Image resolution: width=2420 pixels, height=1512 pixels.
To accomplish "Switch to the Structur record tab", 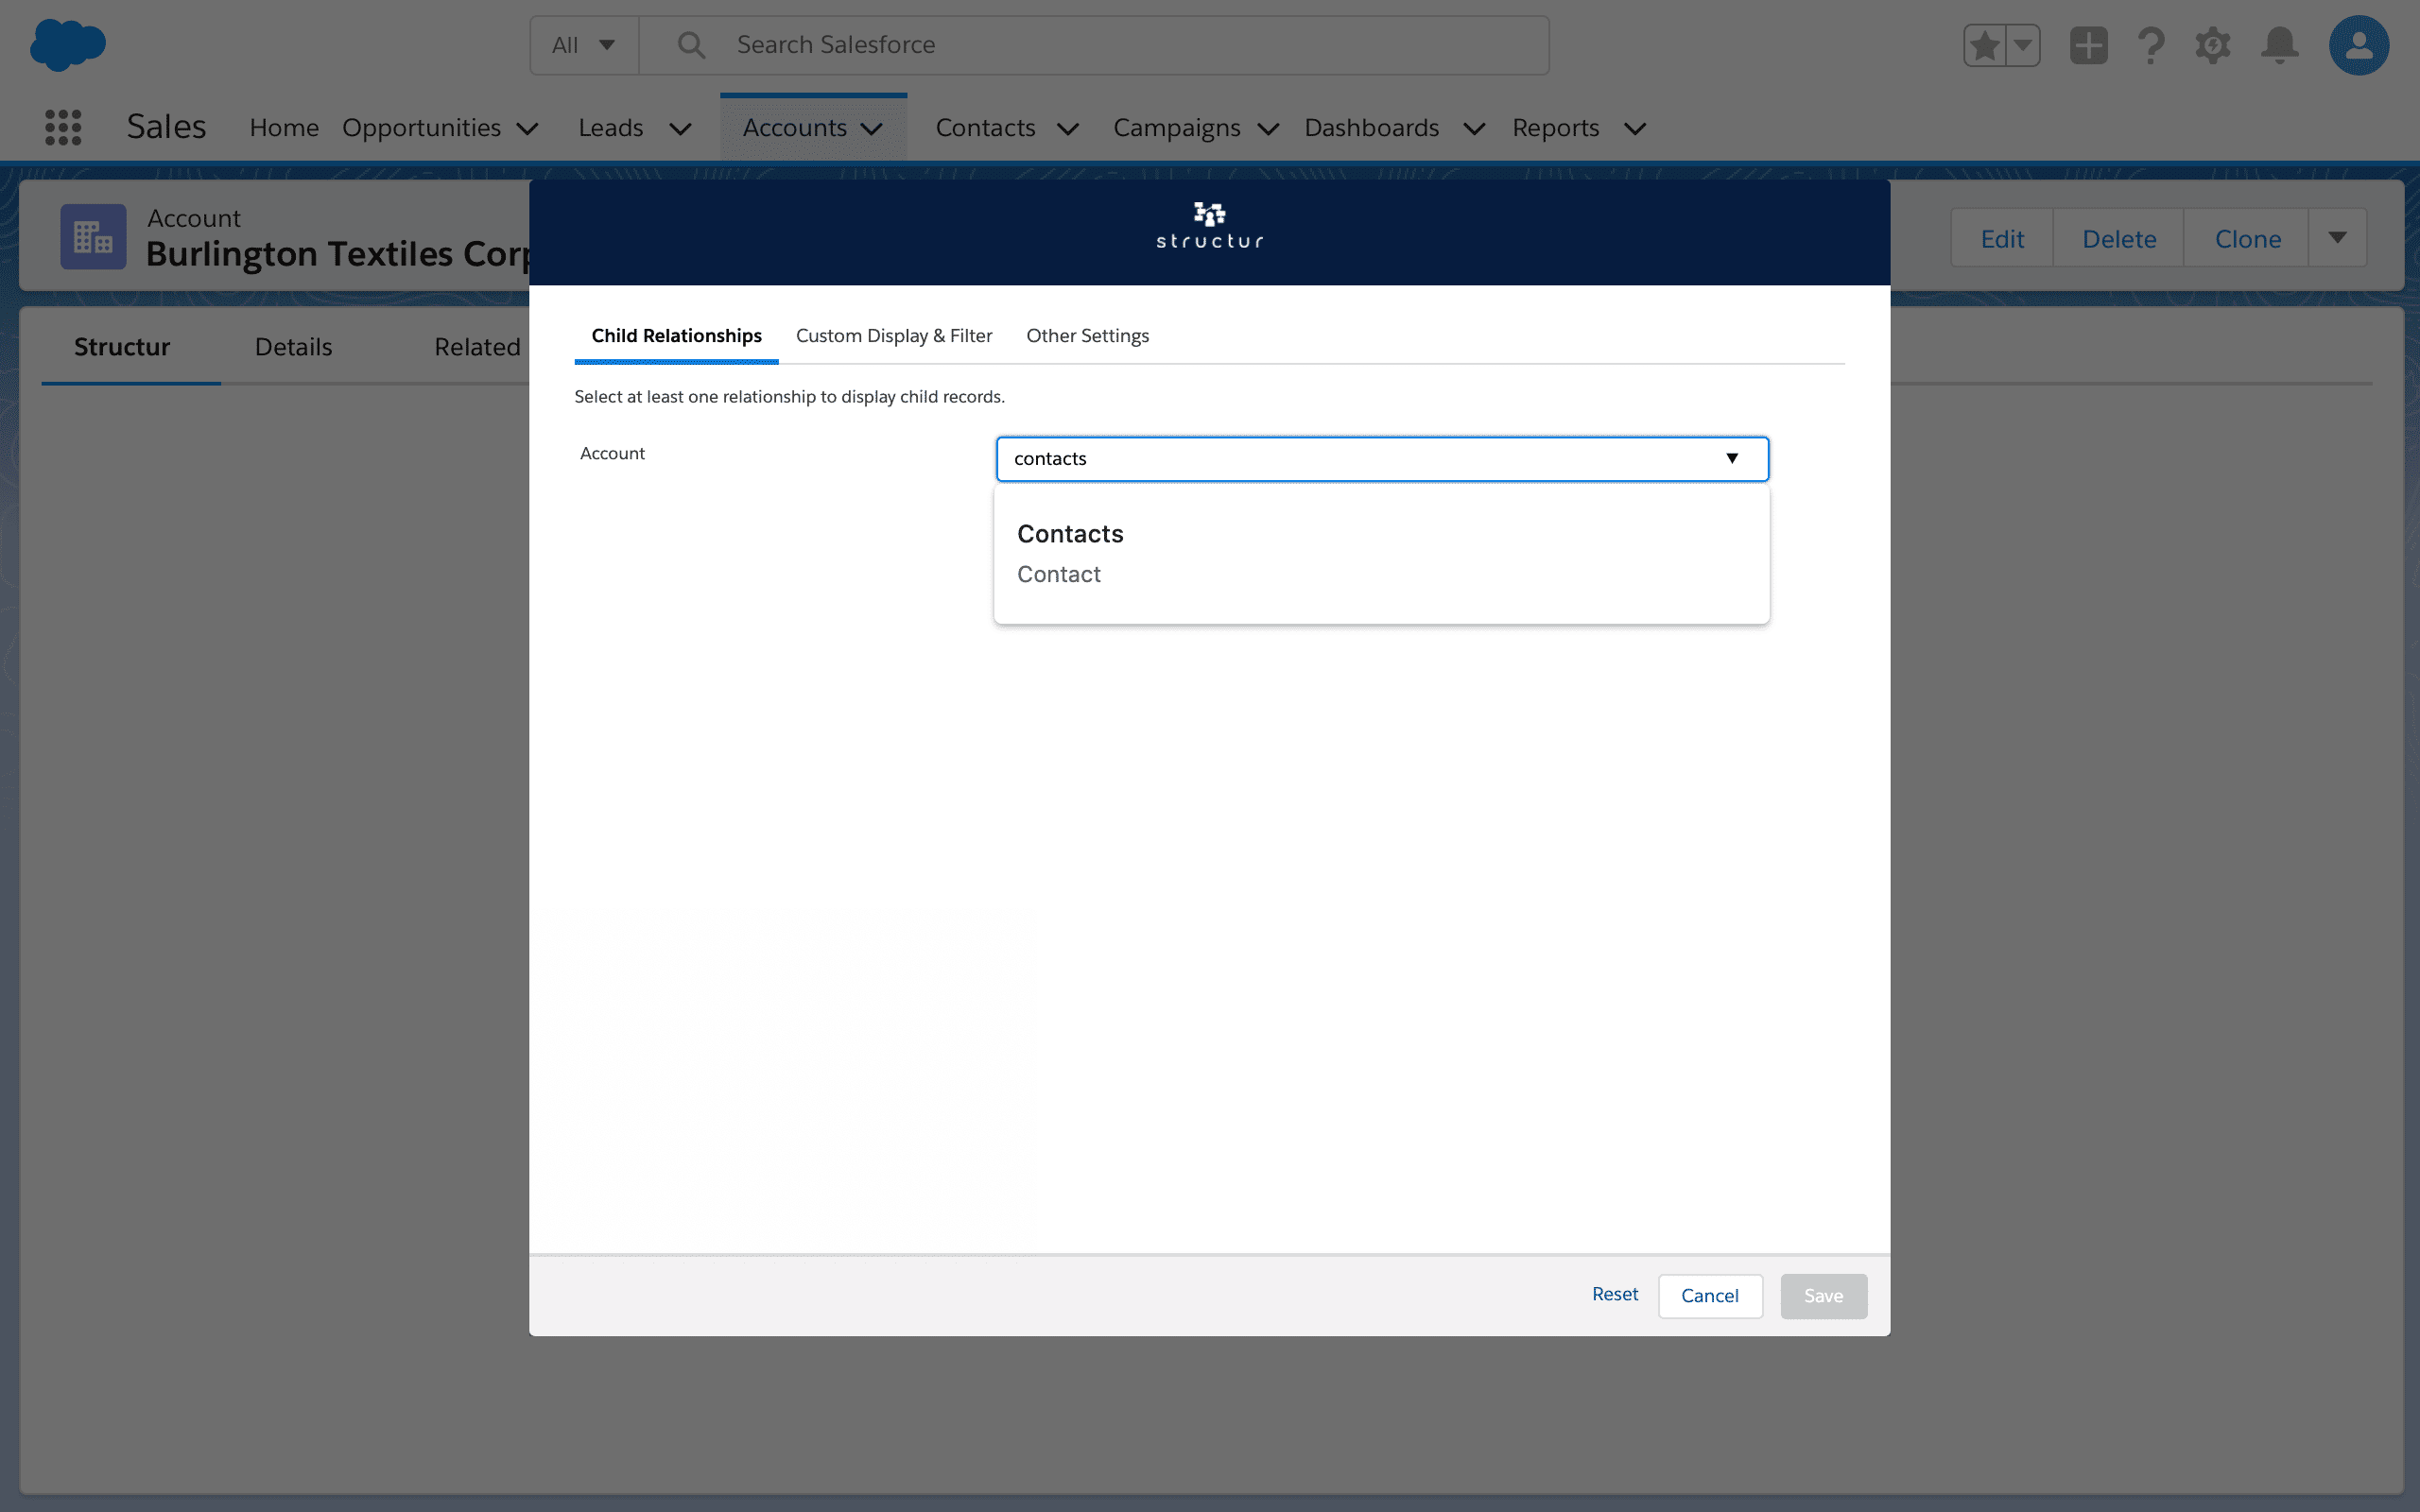I will [122, 347].
